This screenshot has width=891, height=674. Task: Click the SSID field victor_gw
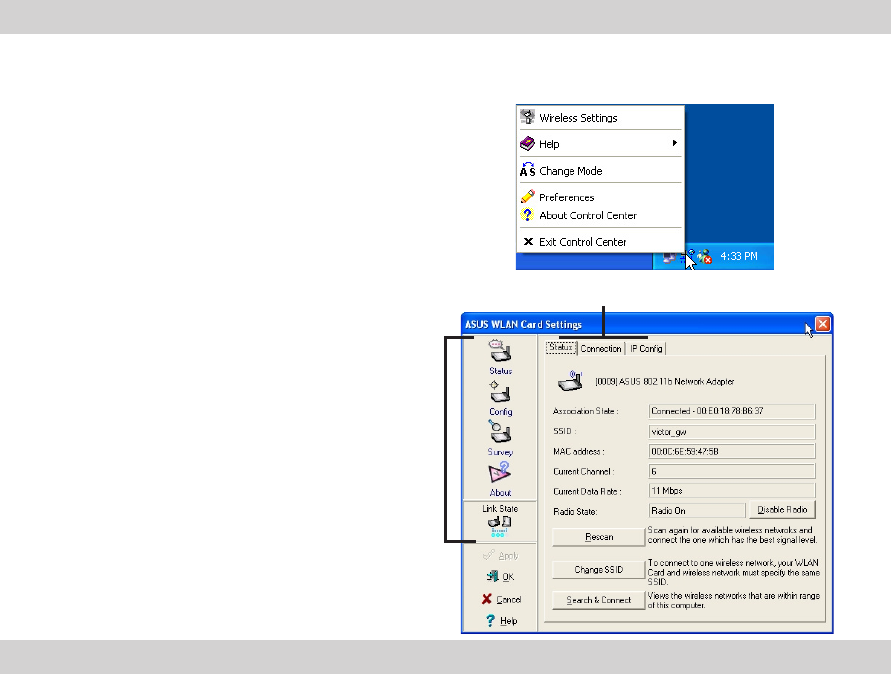(732, 431)
